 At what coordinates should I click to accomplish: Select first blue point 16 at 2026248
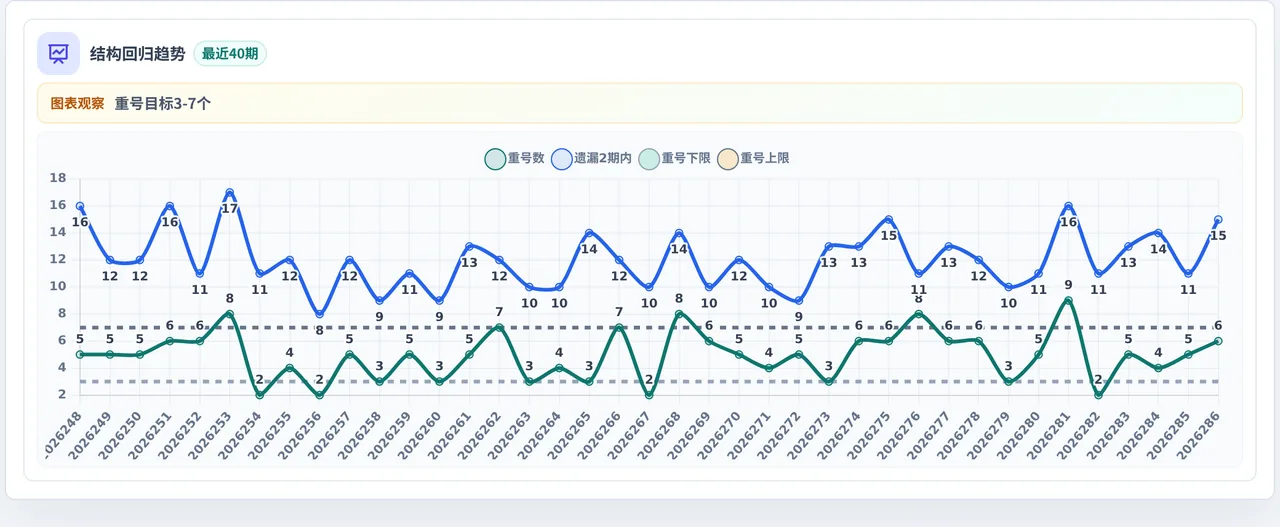click(80, 207)
